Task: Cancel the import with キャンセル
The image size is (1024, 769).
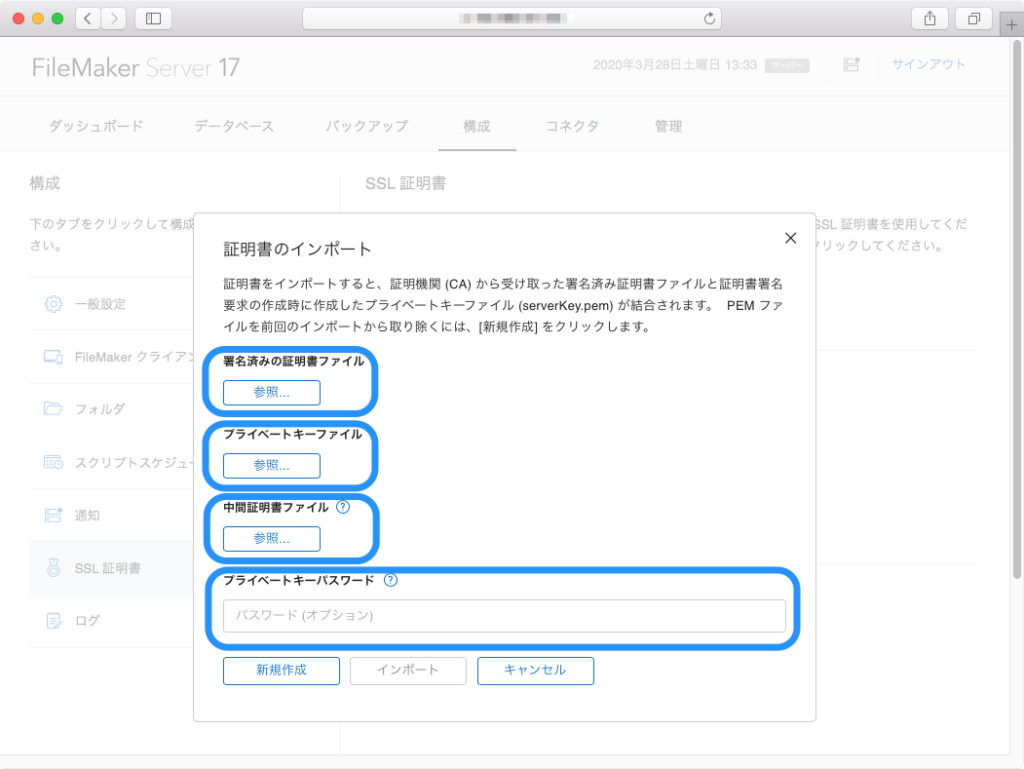Action: (x=536, y=670)
